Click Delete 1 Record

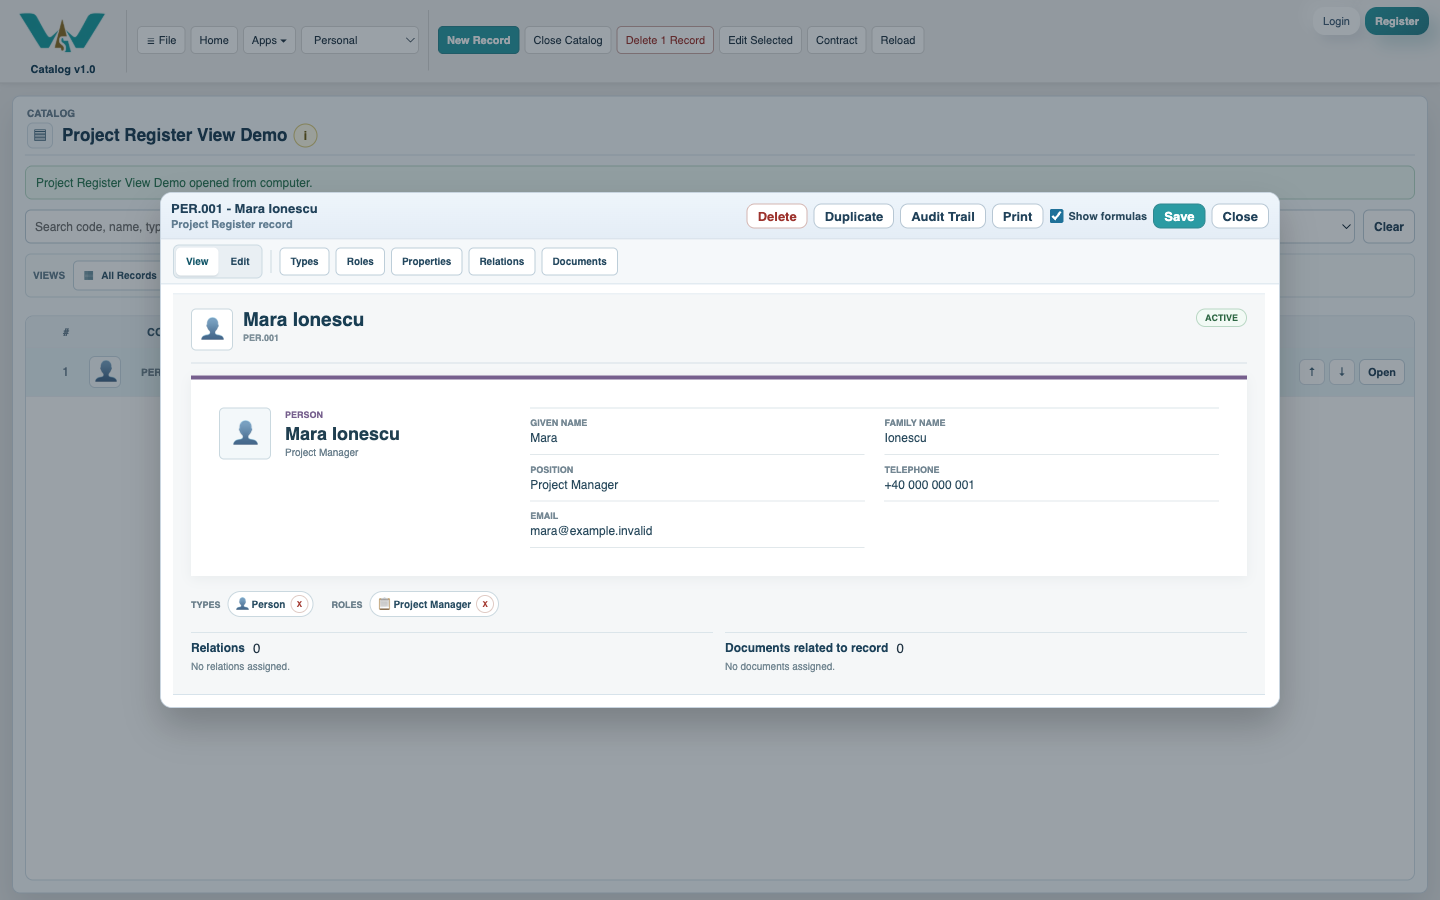(x=665, y=40)
